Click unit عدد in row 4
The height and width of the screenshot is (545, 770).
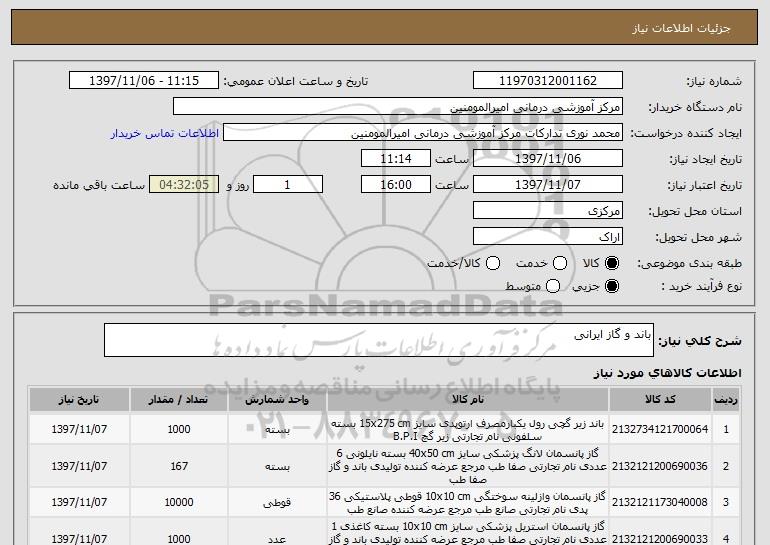pyautogui.click(x=277, y=539)
